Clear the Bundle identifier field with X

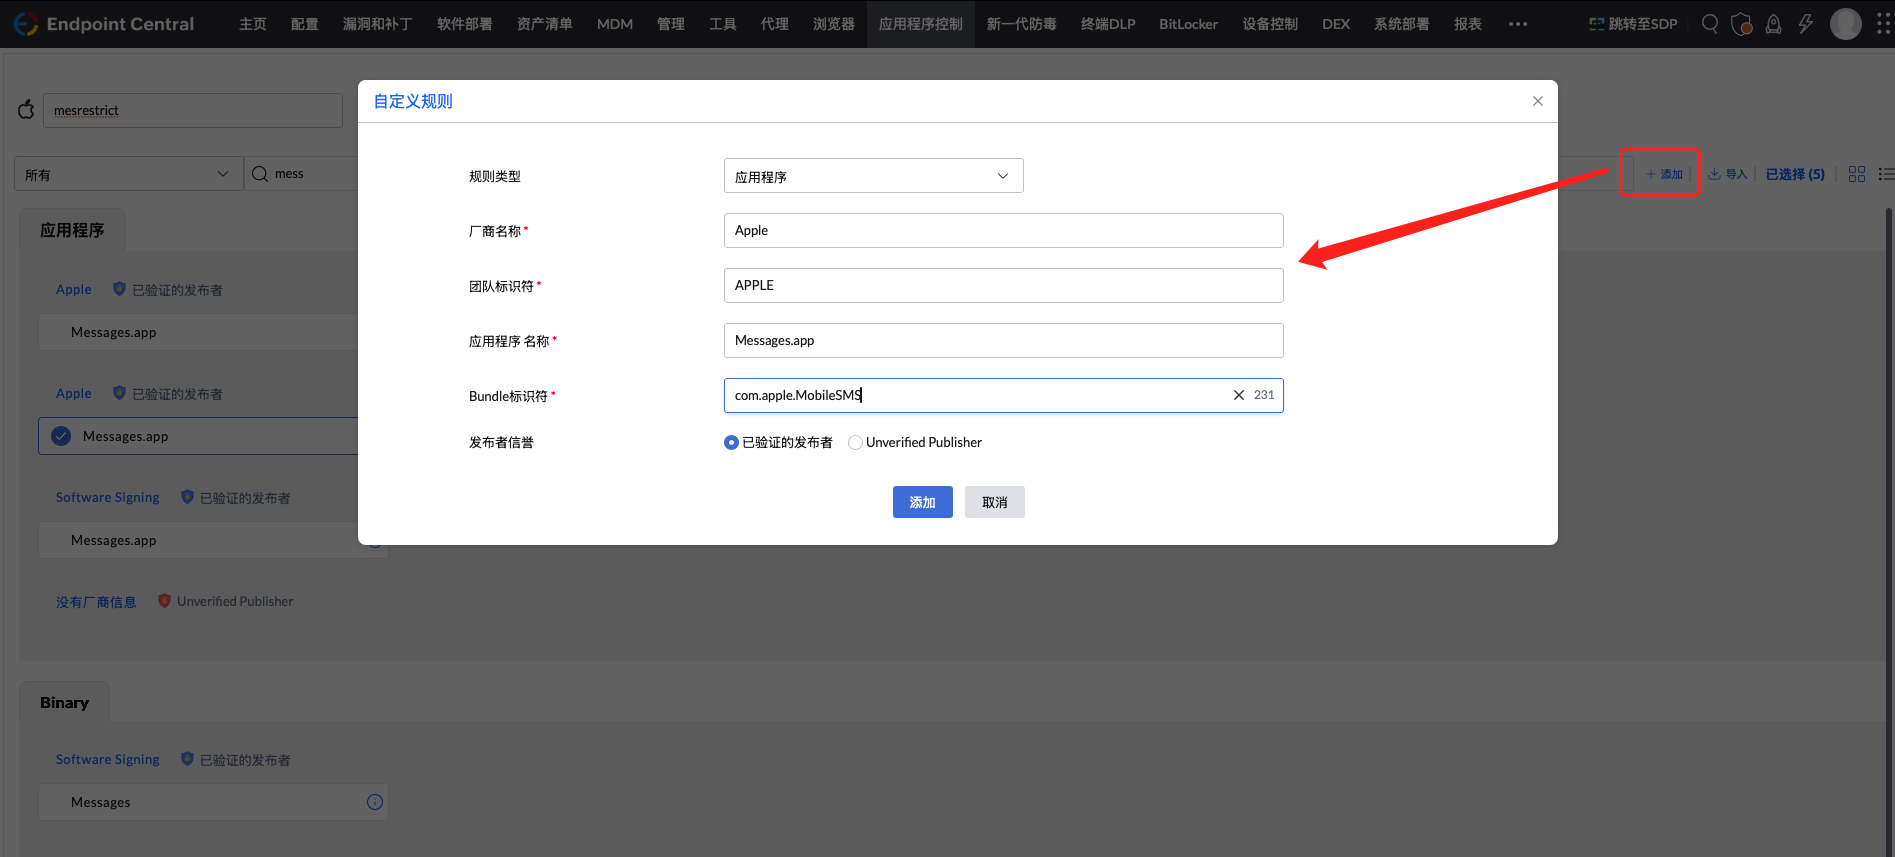coord(1238,395)
